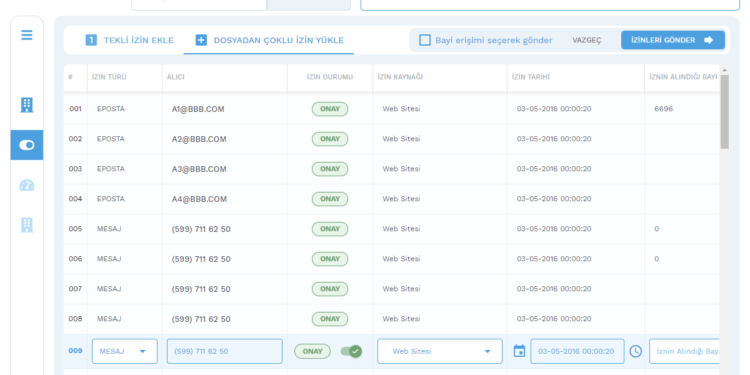The image size is (750, 375).
Task: Click the date field in row 009
Action: pyautogui.click(x=577, y=351)
